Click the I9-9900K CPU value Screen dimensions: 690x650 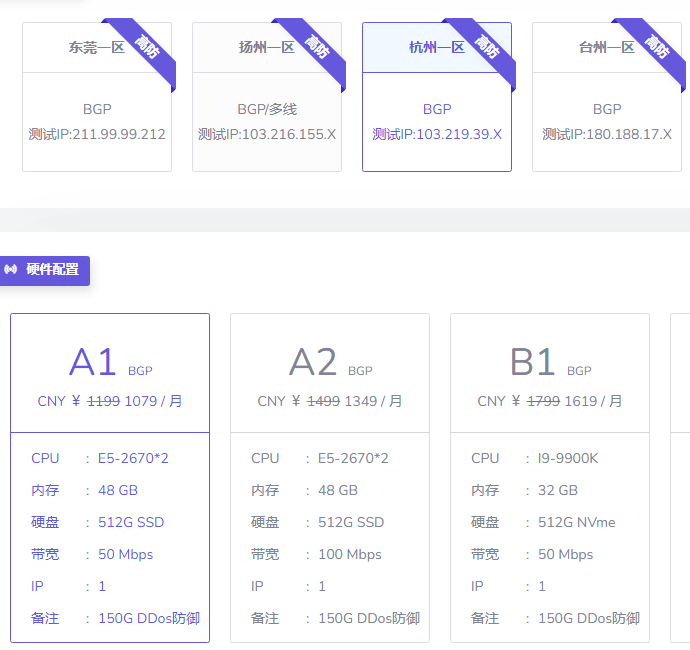(568, 459)
